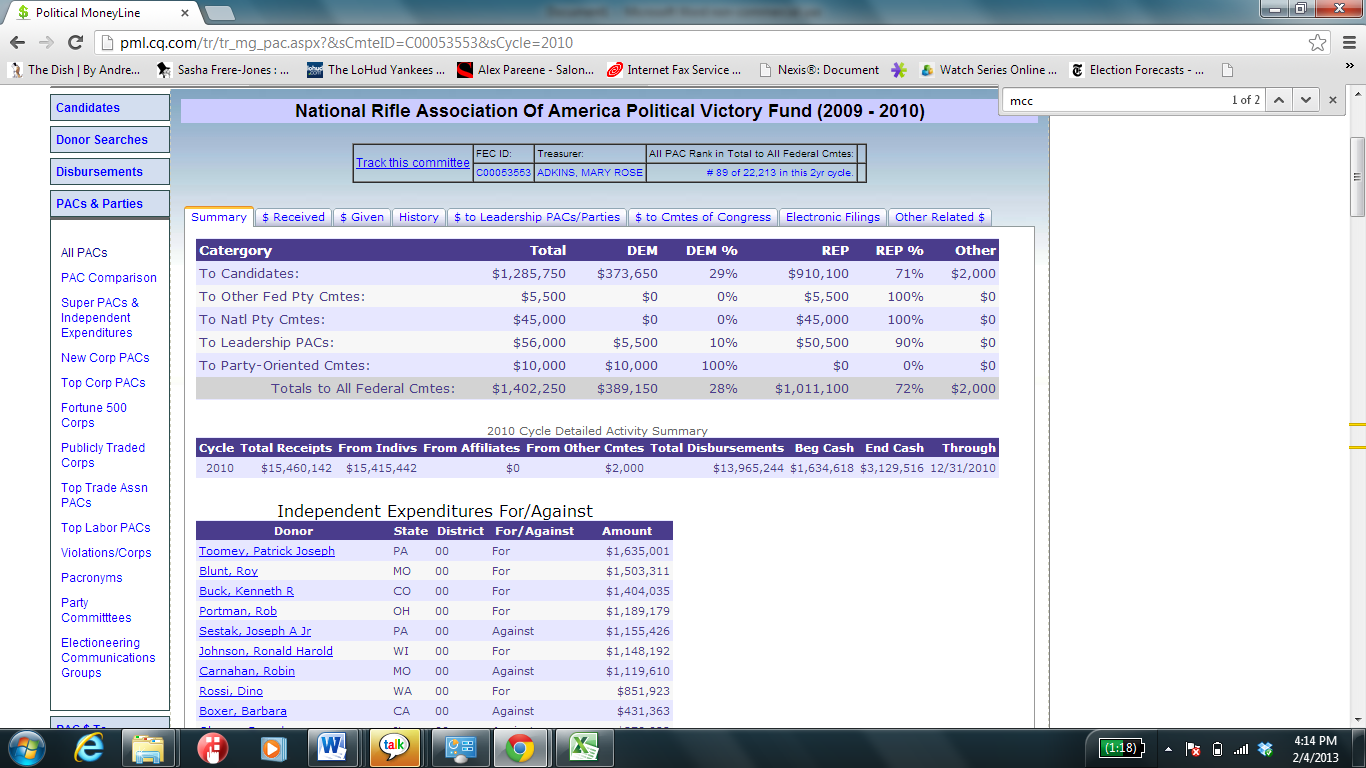Open Top Corp PACs link
Image resolution: width=1366 pixels, height=768 pixels.
(x=103, y=383)
